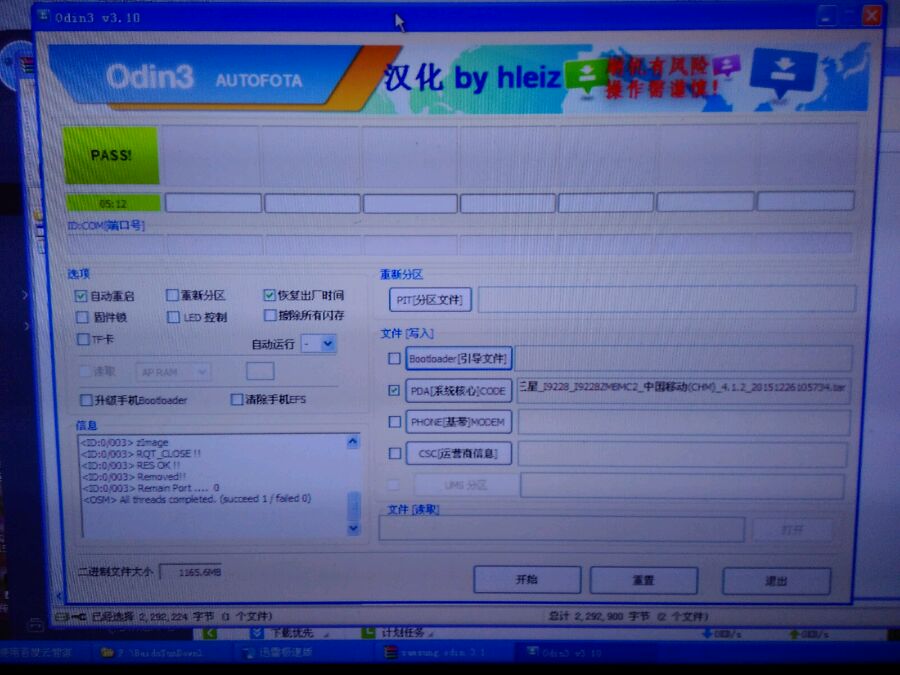Untick the PDA file checkbox
This screenshot has width=900, height=675.
pyautogui.click(x=394, y=390)
